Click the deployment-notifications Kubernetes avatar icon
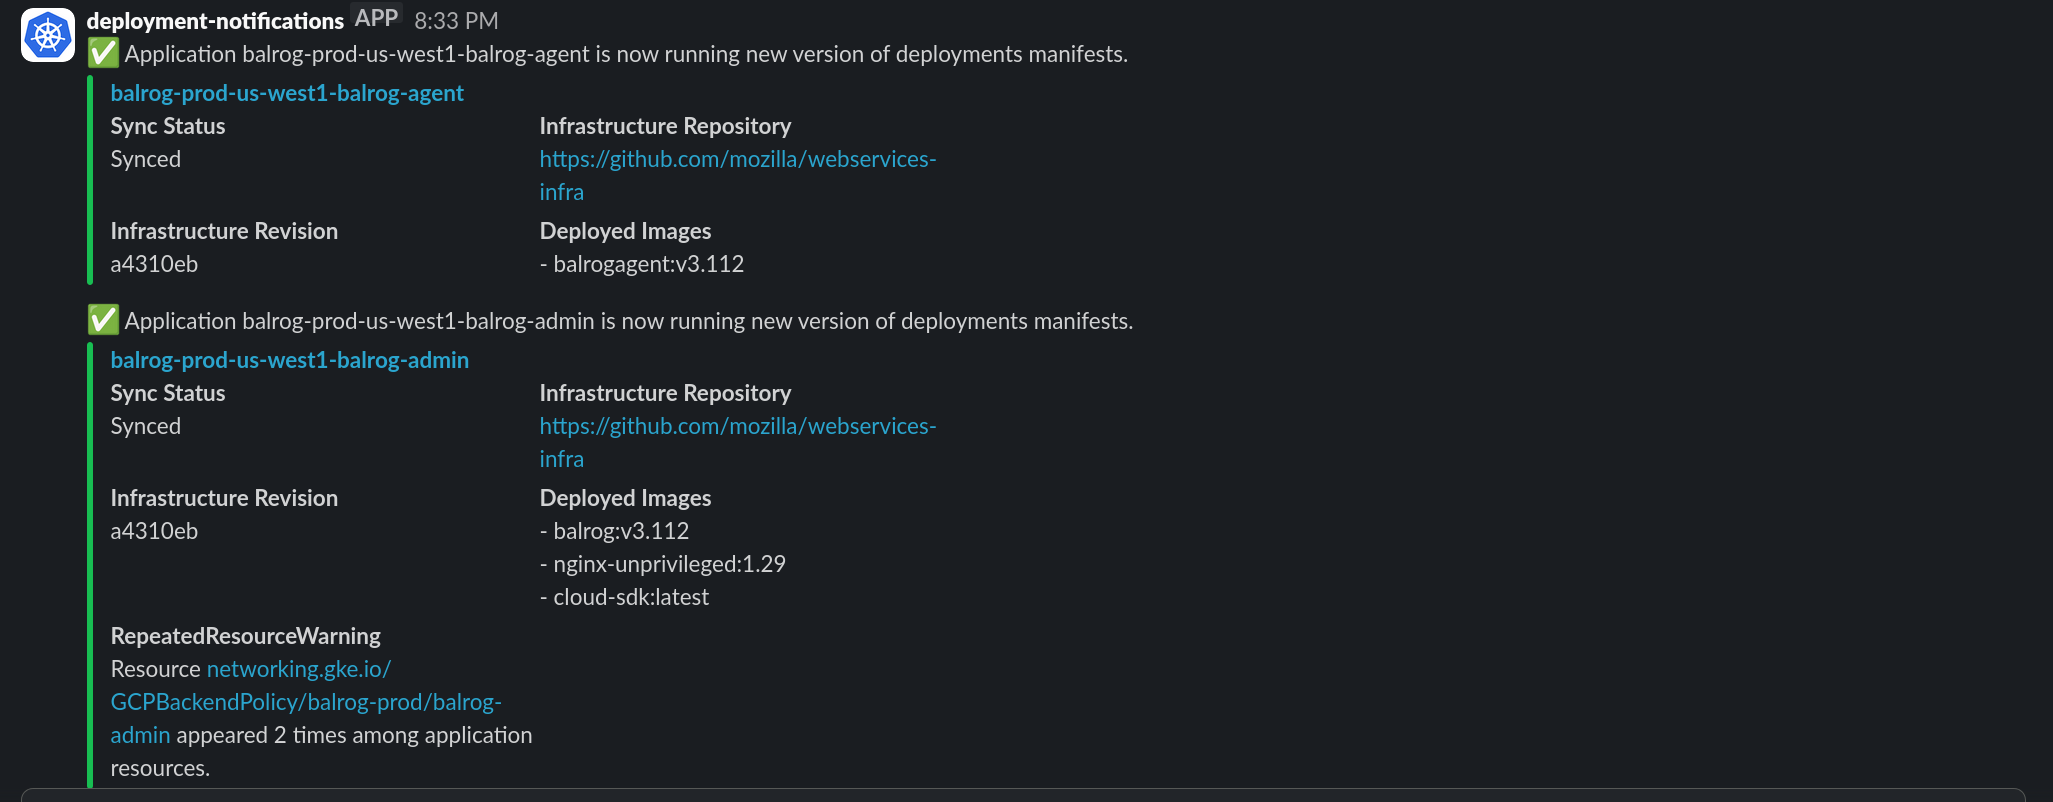 (x=48, y=35)
